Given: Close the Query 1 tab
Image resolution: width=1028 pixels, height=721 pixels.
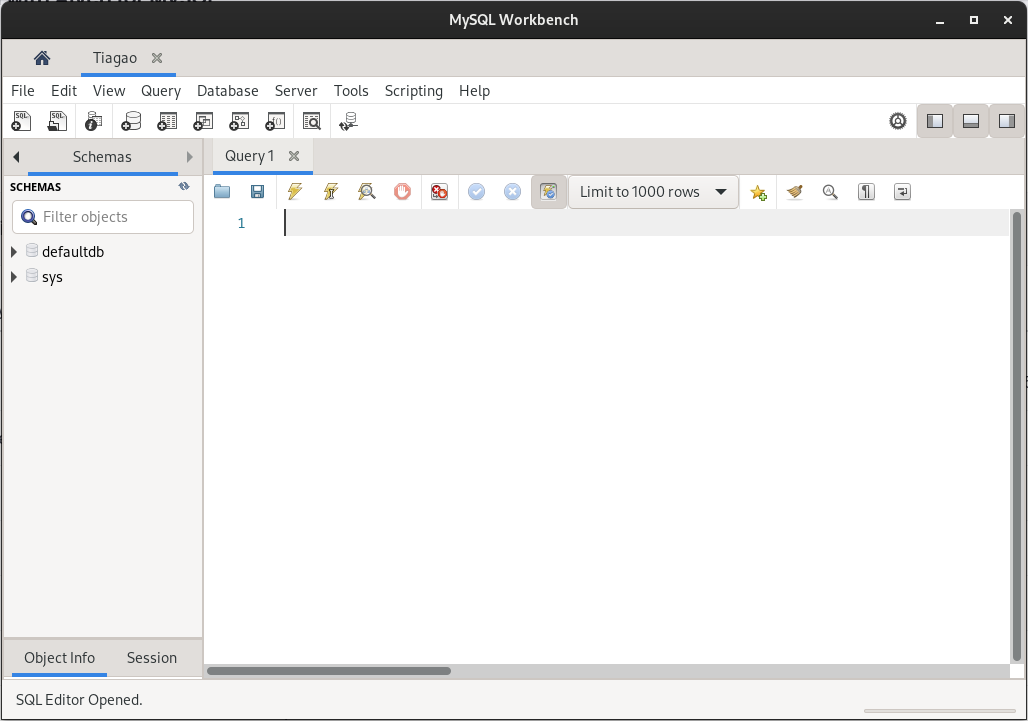Looking at the screenshot, I should coord(294,156).
